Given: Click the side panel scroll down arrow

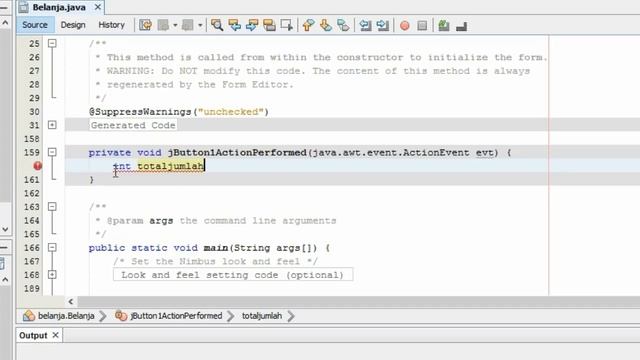Looking at the screenshot, I should (x=5, y=229).
